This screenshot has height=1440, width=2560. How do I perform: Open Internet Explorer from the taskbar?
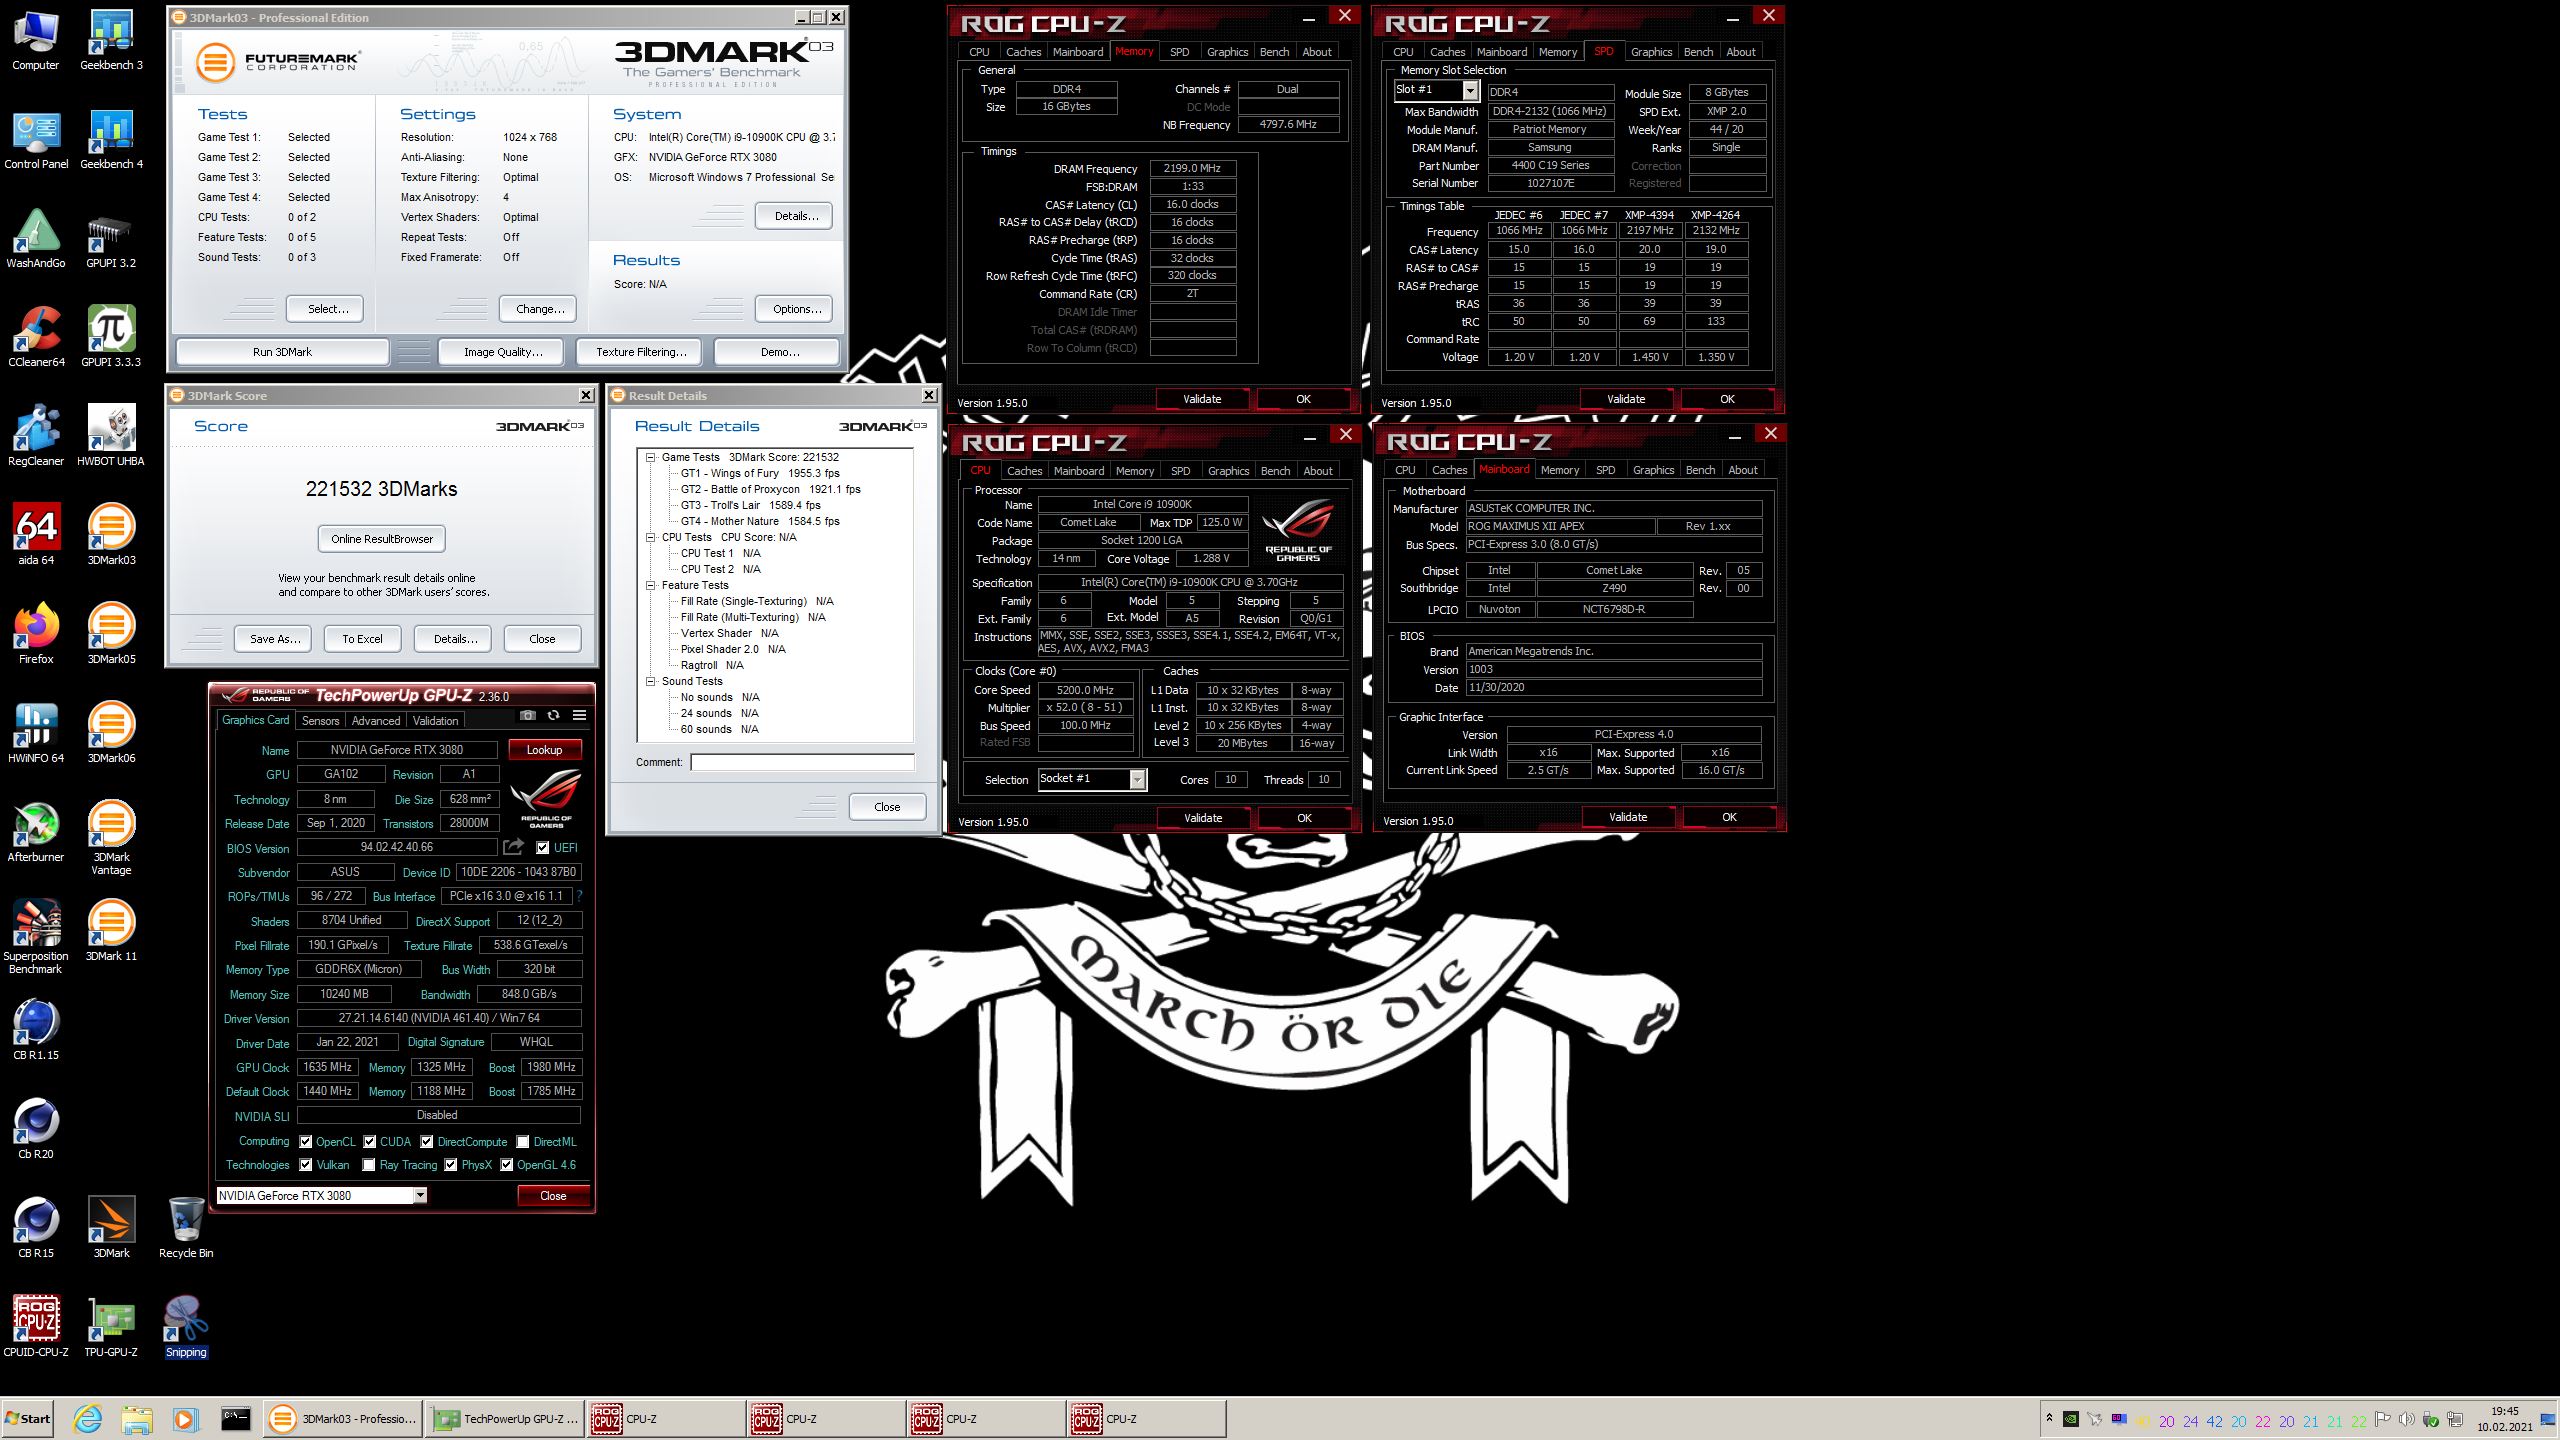[x=87, y=1418]
